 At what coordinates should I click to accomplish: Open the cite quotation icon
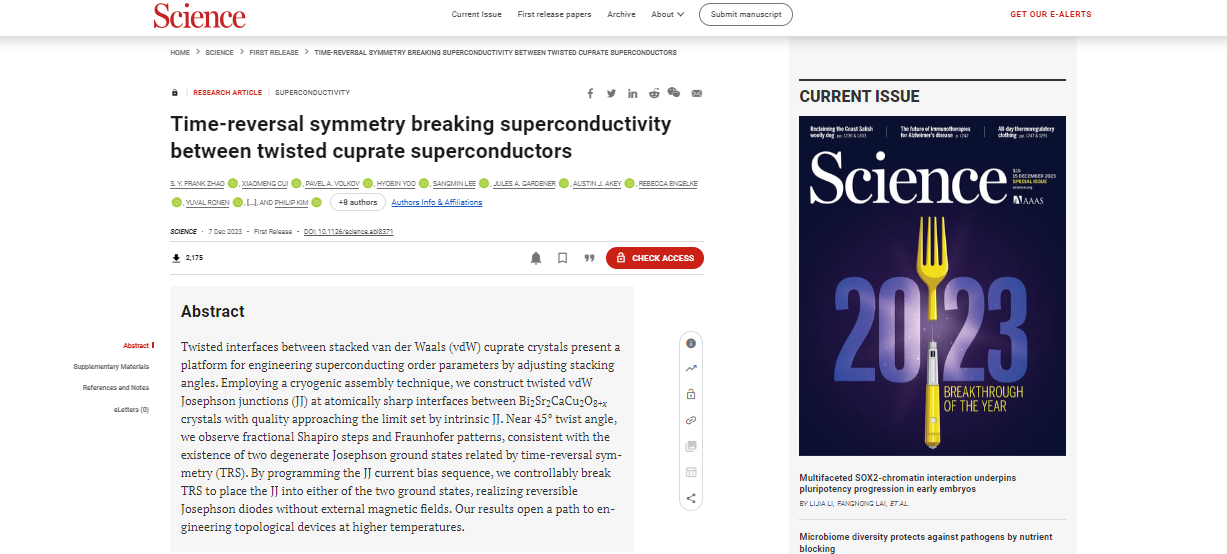(589, 258)
